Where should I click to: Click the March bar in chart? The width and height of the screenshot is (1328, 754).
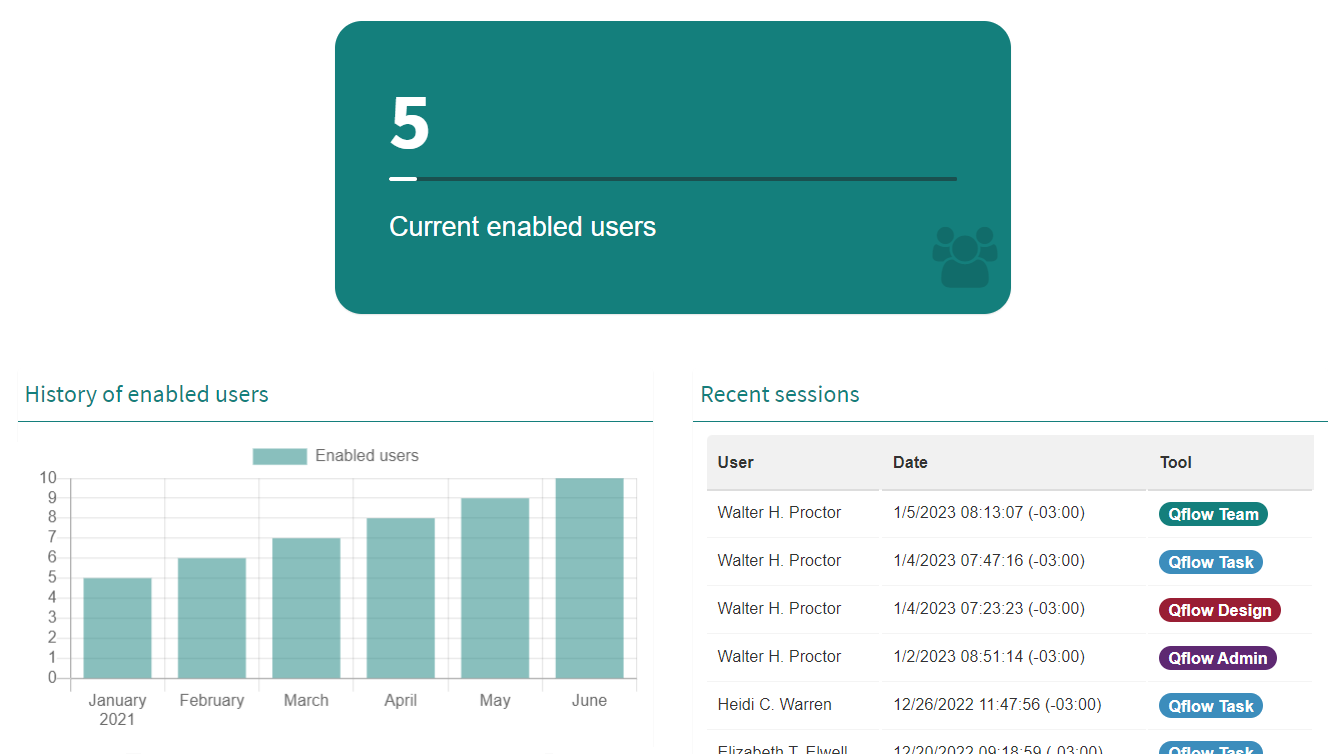pyautogui.click(x=306, y=608)
